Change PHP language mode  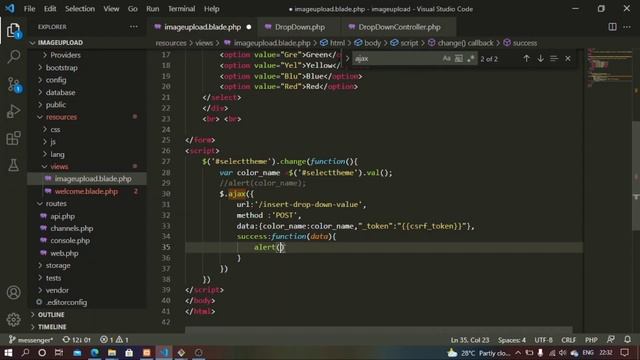point(591,340)
